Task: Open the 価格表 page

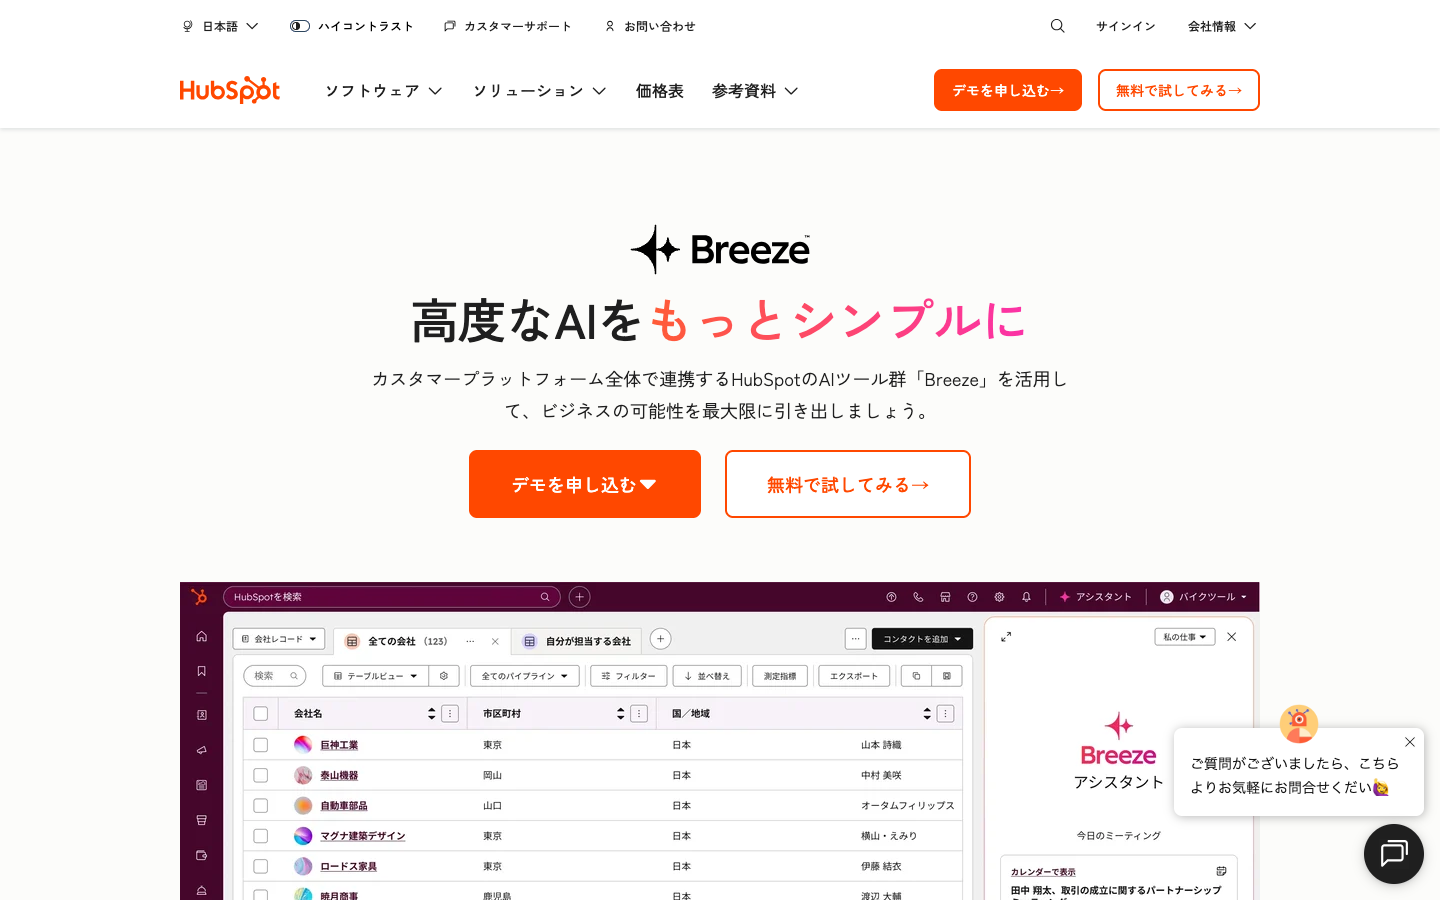Action: (x=659, y=91)
